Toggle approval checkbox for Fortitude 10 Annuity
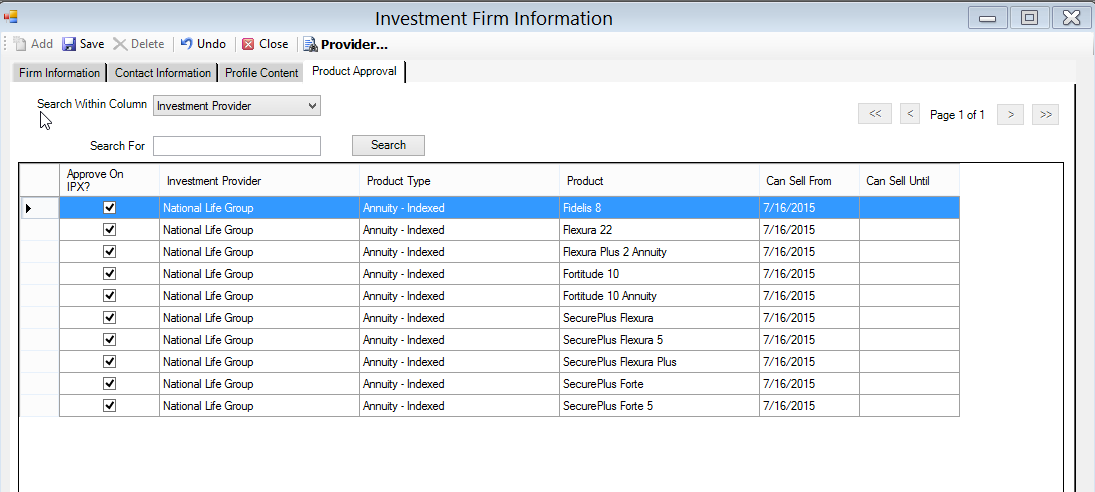The width and height of the screenshot is (1095, 492). (109, 296)
